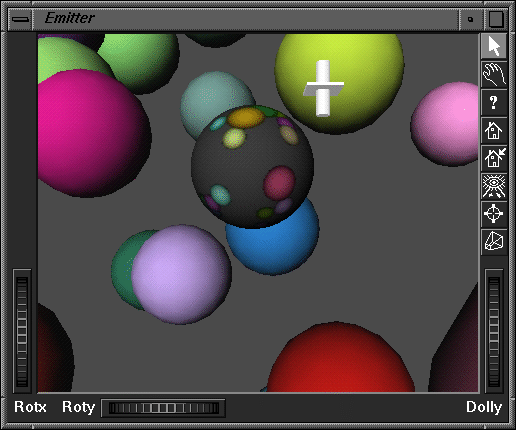Toggle the perspective camera icon

[494, 242]
